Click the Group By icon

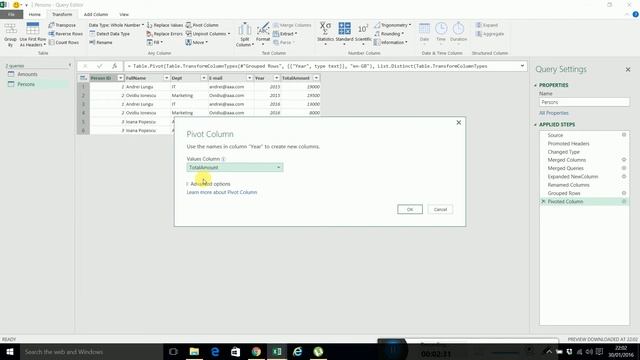(11, 35)
